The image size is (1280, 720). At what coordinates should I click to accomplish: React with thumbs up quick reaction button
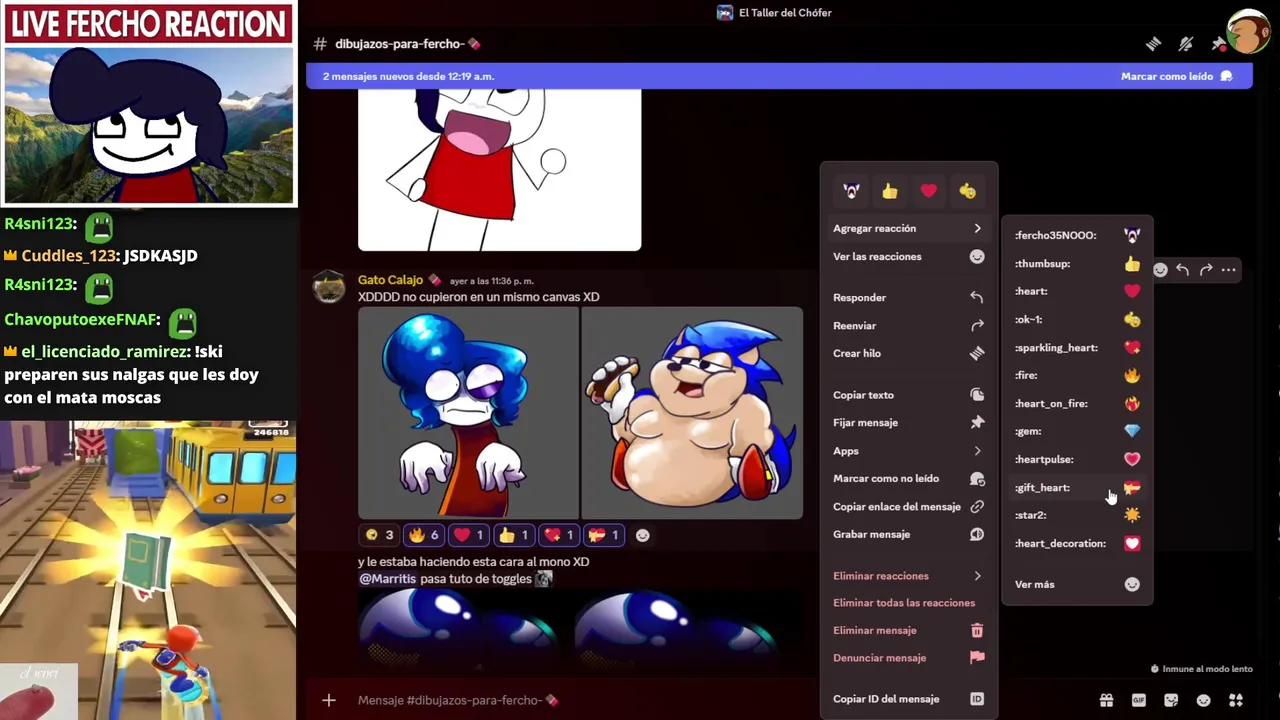pyautogui.click(x=890, y=191)
